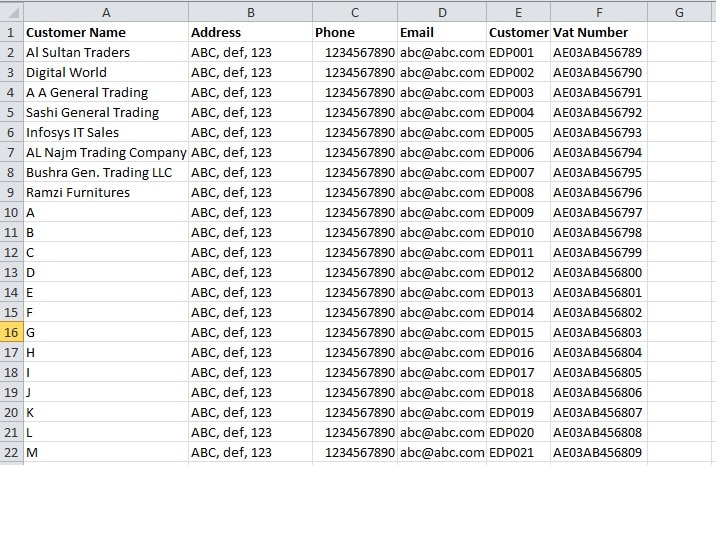Select row 16 header
The height and width of the screenshot is (547, 716).
[11, 332]
